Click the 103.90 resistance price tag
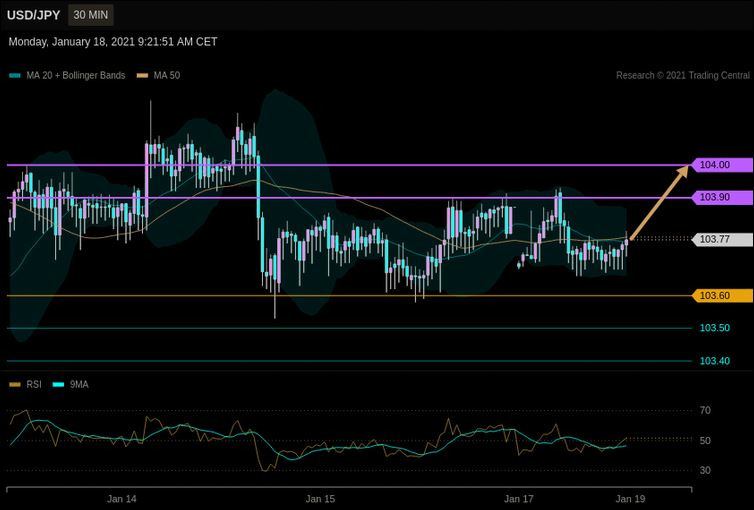 click(722, 197)
